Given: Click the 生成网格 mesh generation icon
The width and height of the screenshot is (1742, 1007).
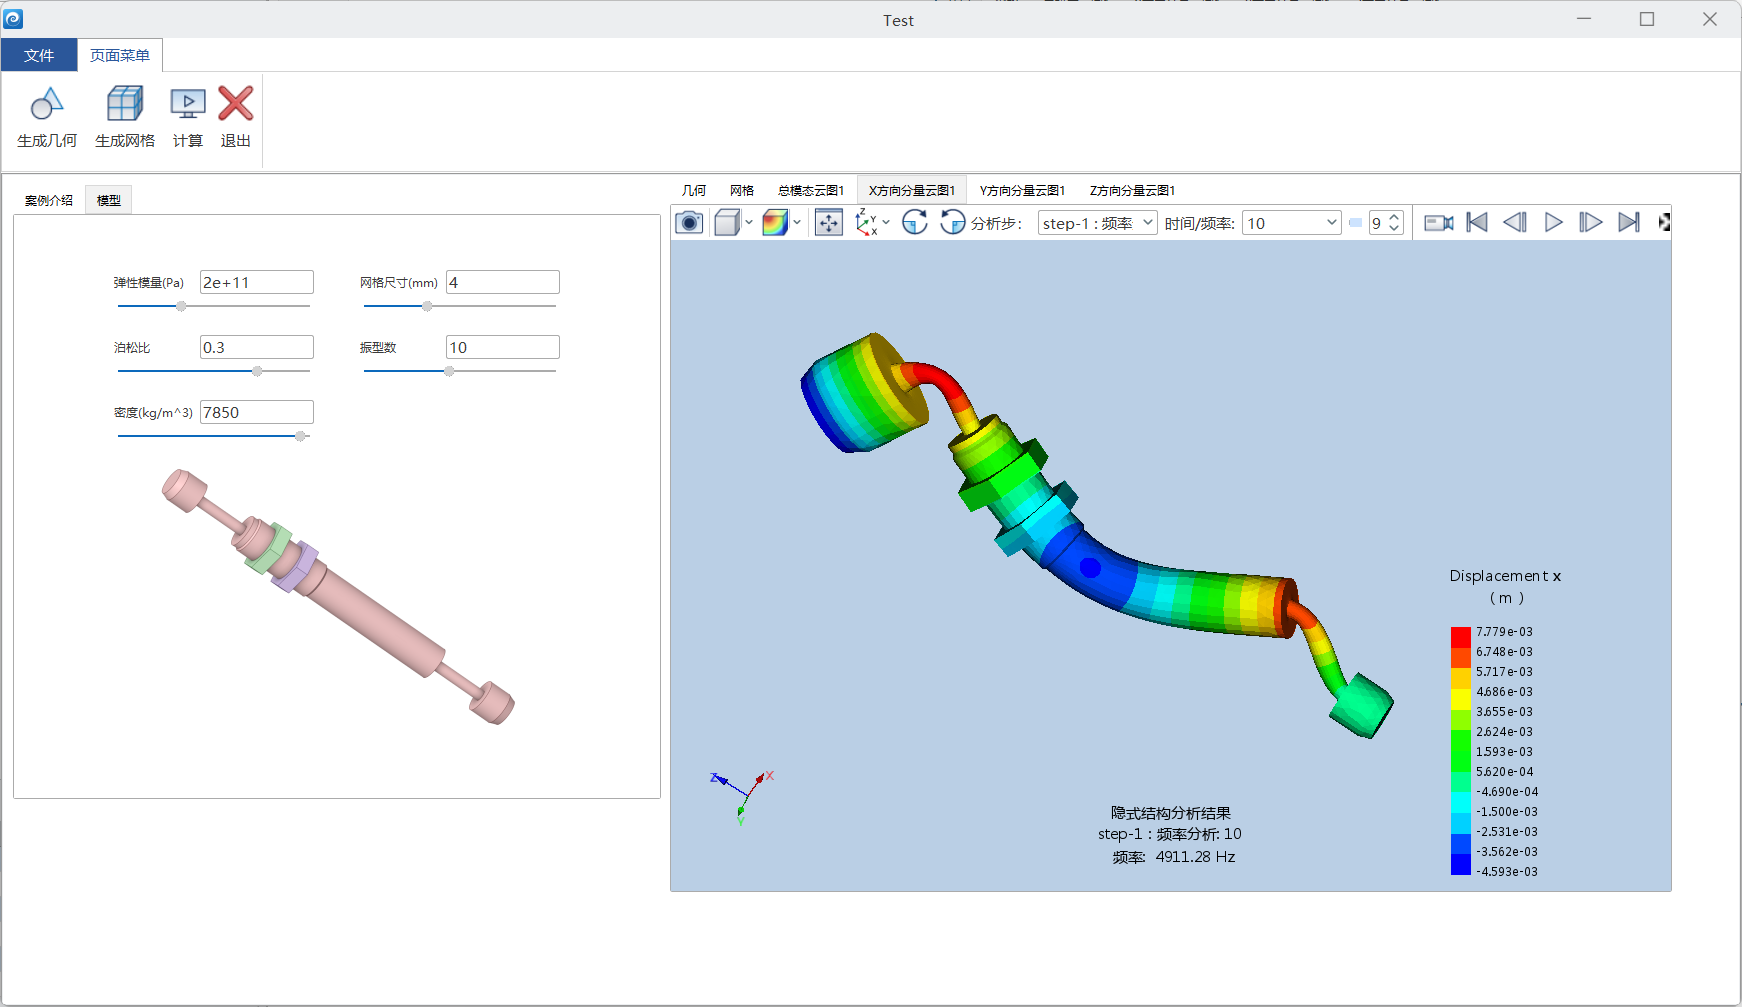Looking at the screenshot, I should click(125, 104).
